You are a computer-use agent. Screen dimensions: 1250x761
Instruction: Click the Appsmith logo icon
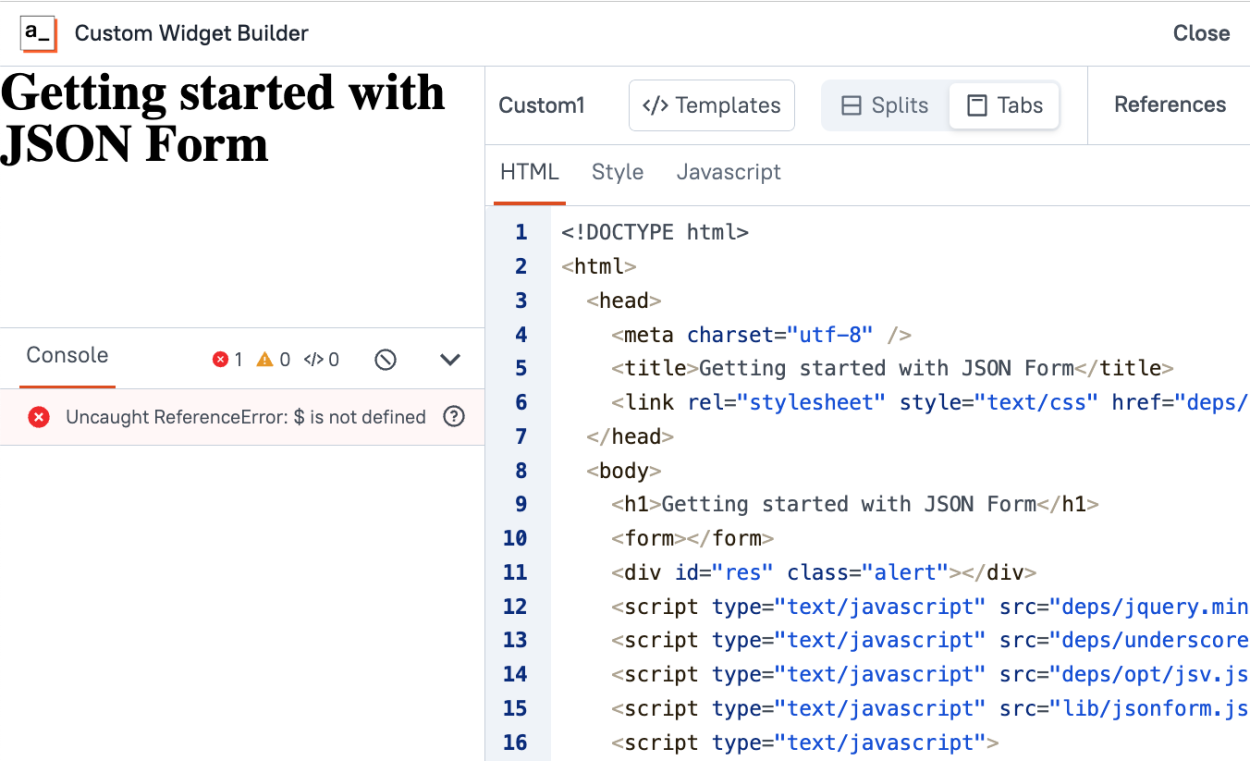(38, 33)
